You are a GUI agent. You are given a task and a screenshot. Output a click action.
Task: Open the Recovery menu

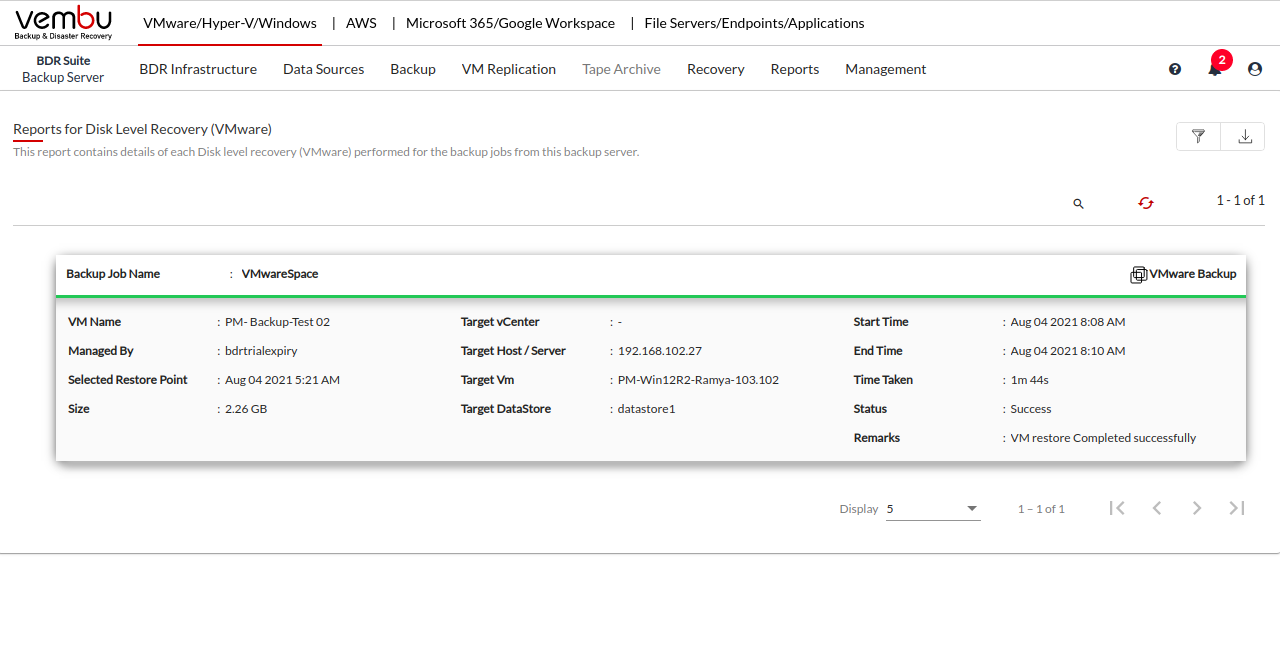715,69
